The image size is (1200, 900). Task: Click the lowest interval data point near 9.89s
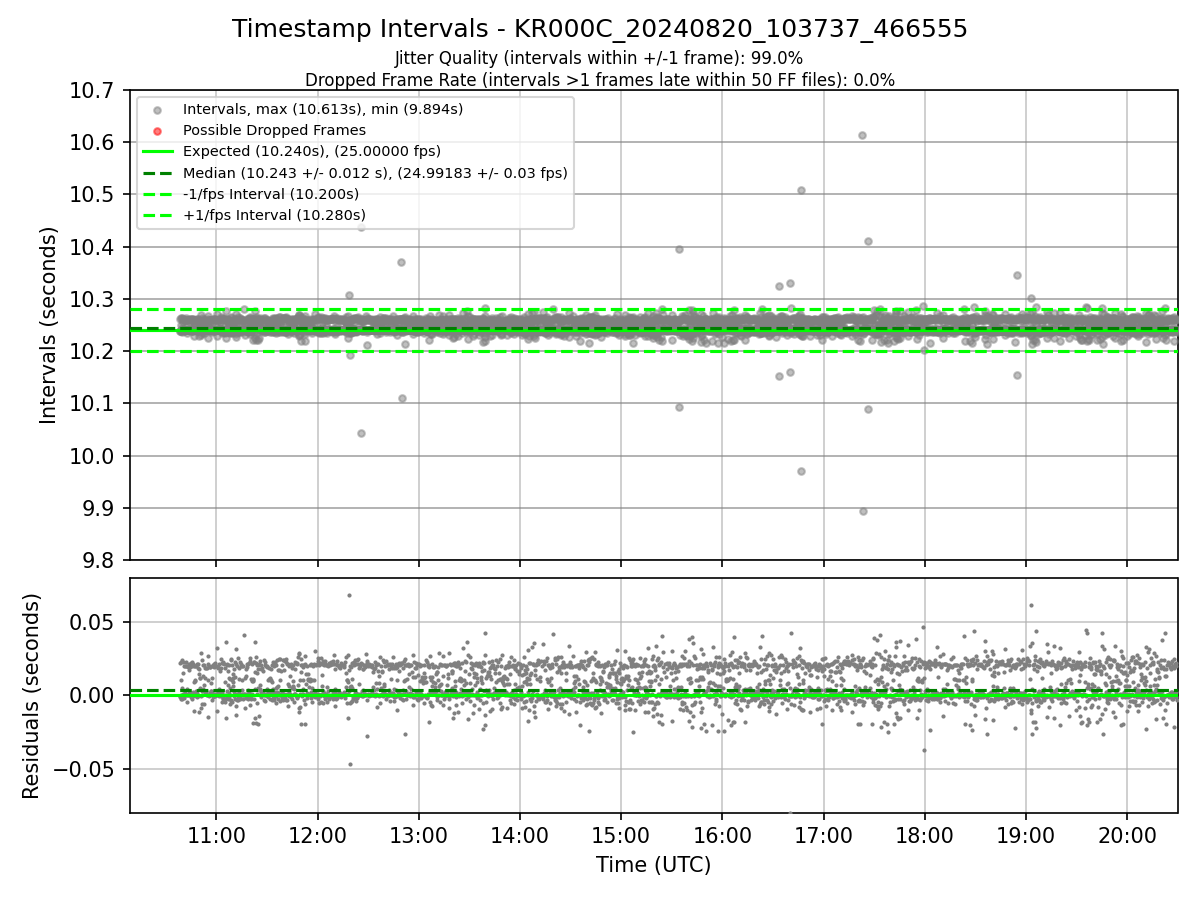click(863, 511)
